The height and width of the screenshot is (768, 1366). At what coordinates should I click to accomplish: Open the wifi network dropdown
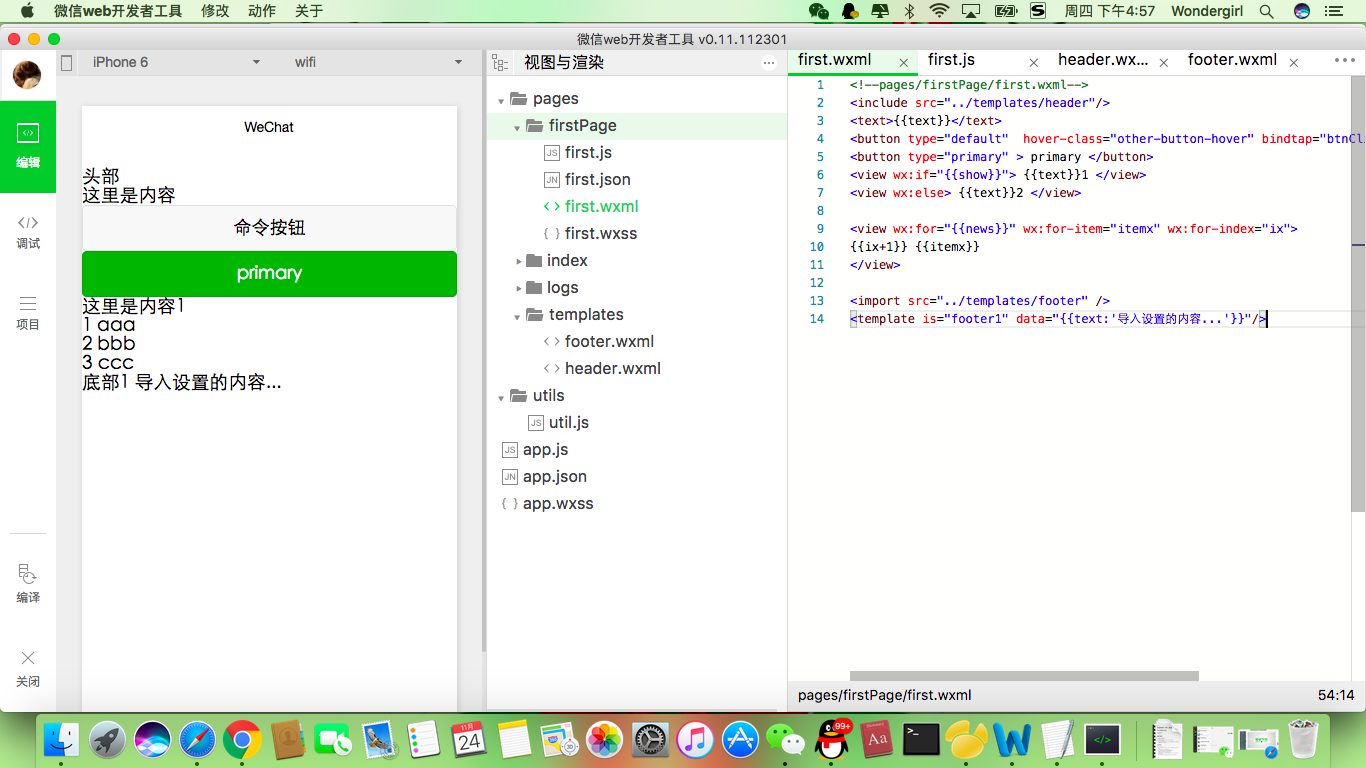[378, 62]
